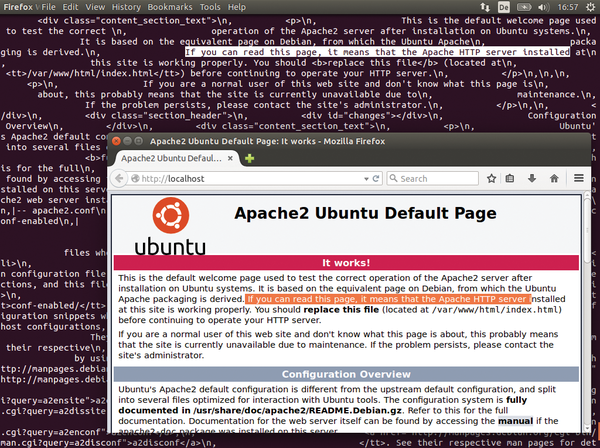
Task: Follow the manual link on the page
Action: point(515,421)
